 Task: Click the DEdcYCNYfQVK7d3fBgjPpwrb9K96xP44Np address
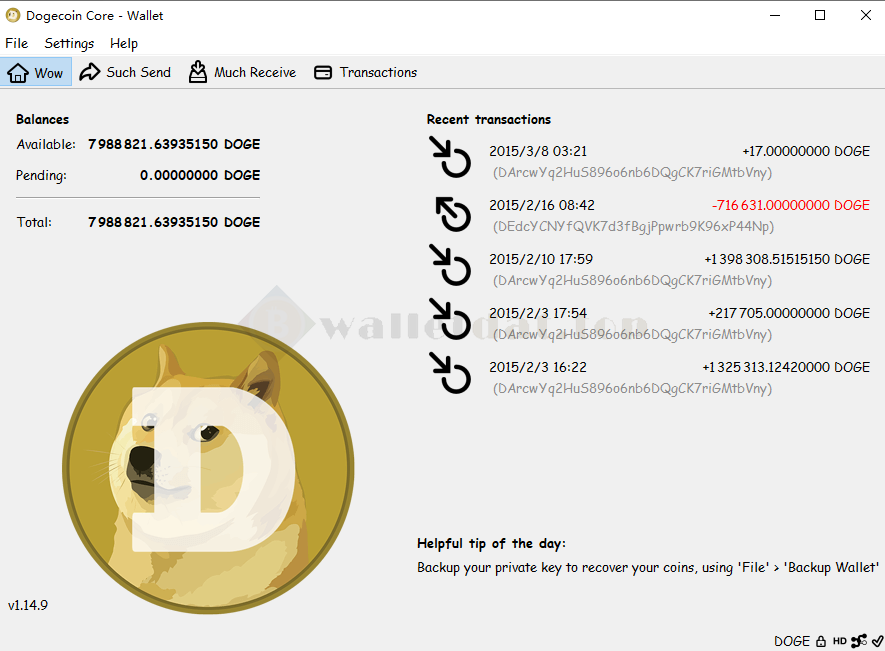point(633,227)
